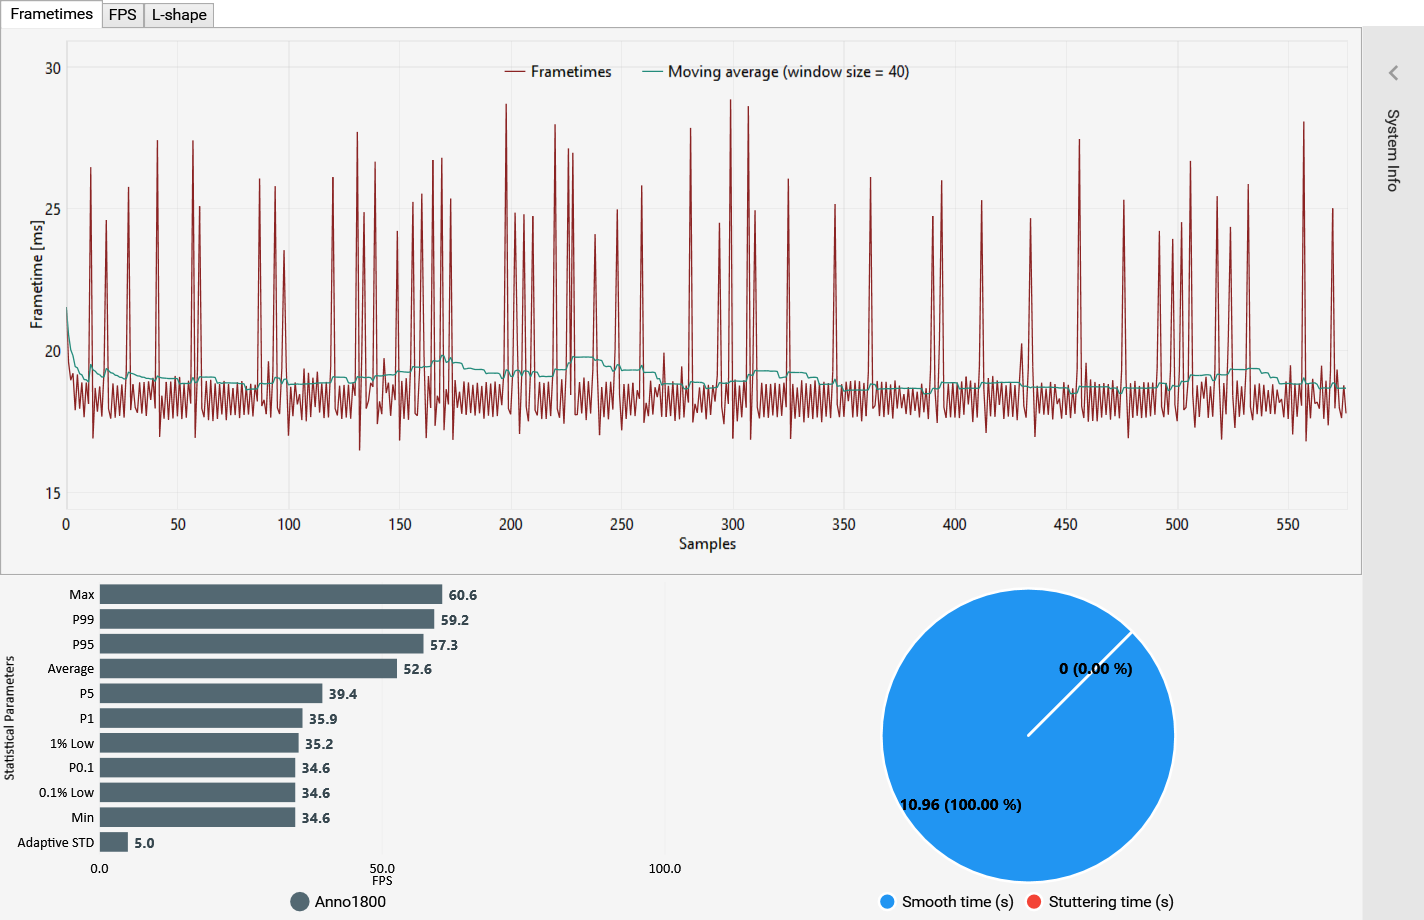Open the System Info side panel label
This screenshot has width=1424, height=920.
[x=1393, y=150]
